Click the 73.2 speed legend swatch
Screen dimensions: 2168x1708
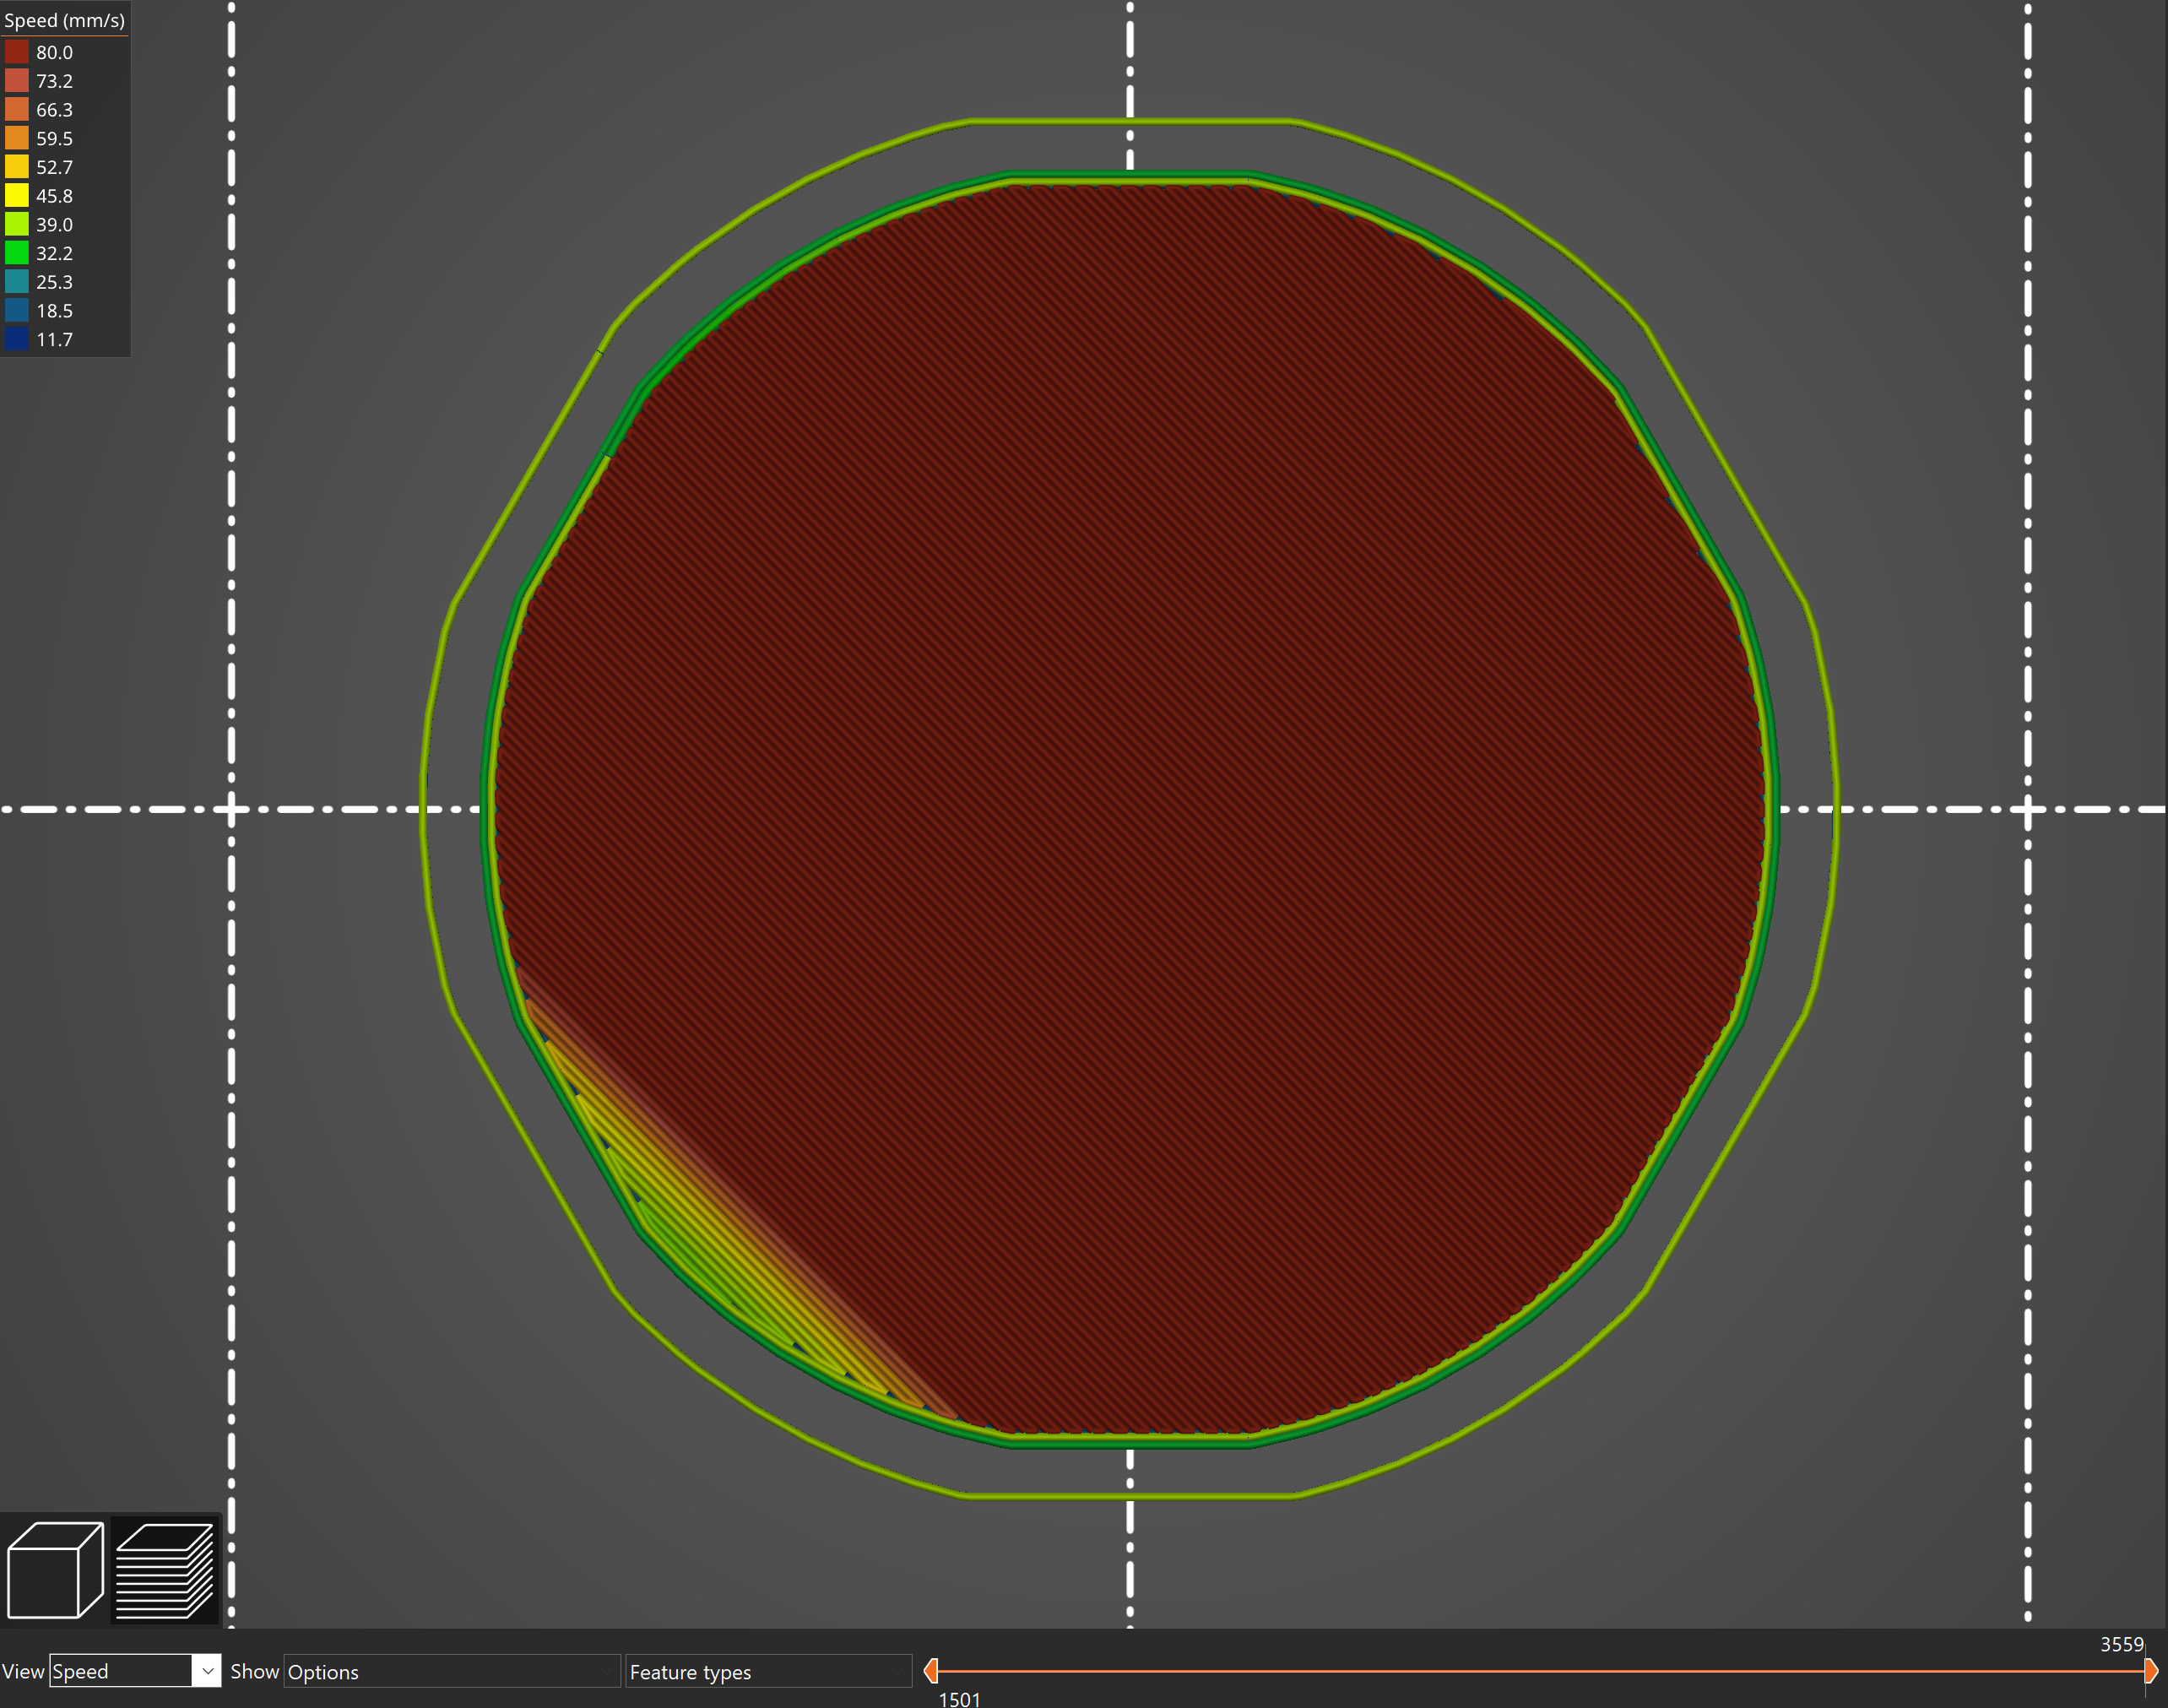17,81
